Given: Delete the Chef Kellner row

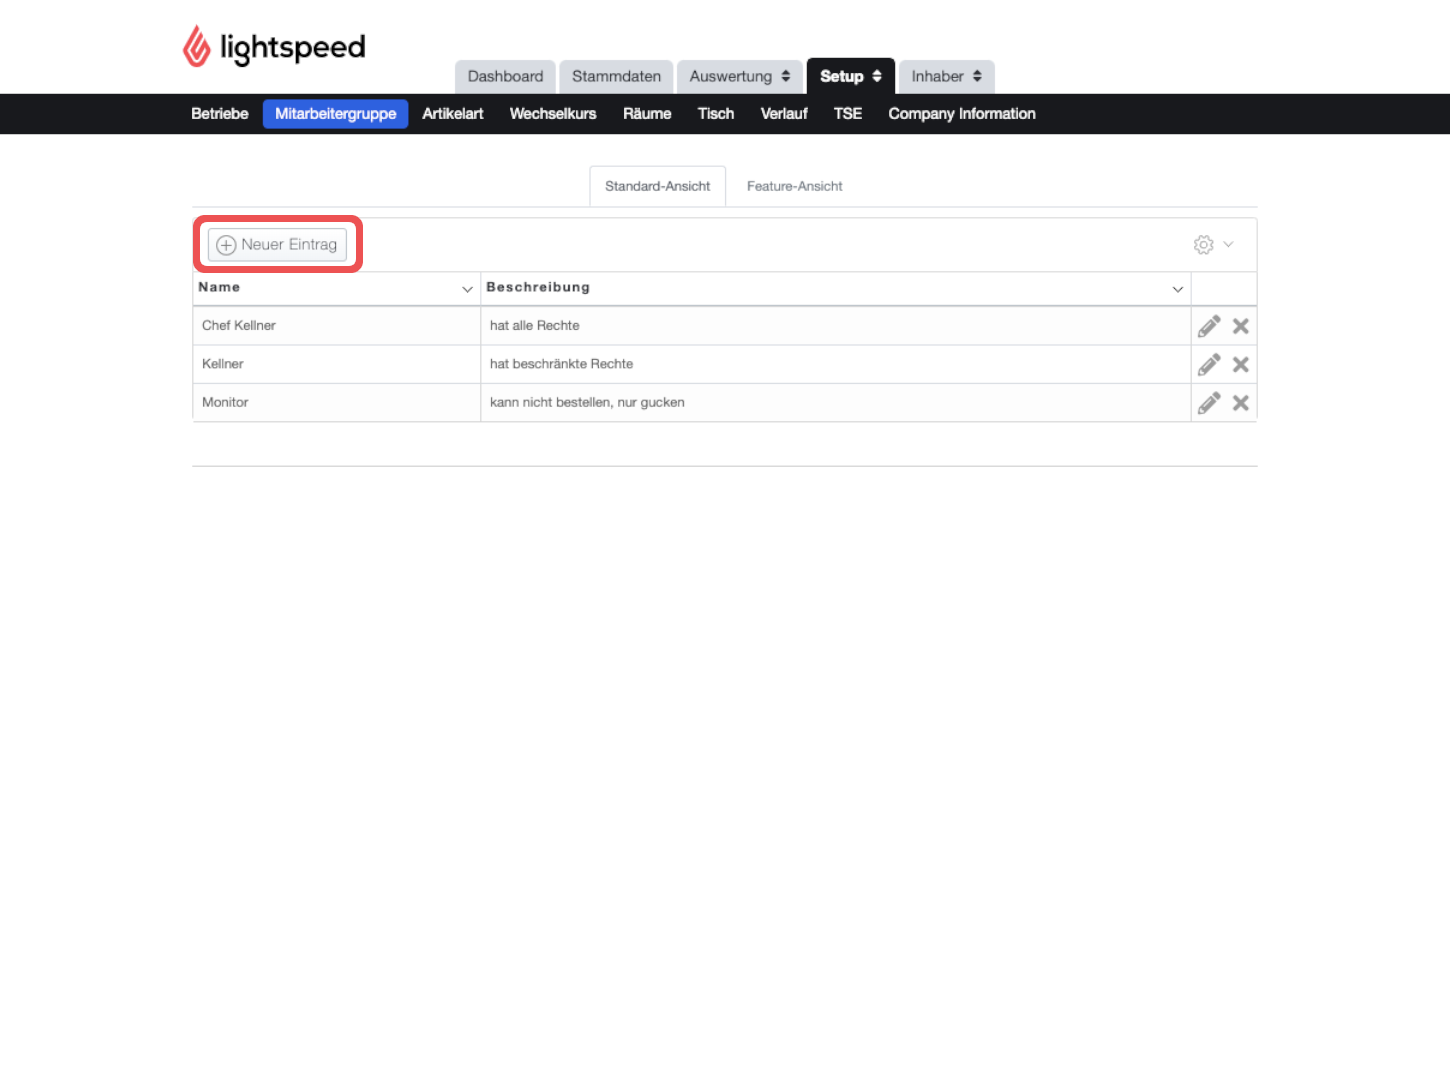Looking at the screenshot, I should [x=1241, y=326].
